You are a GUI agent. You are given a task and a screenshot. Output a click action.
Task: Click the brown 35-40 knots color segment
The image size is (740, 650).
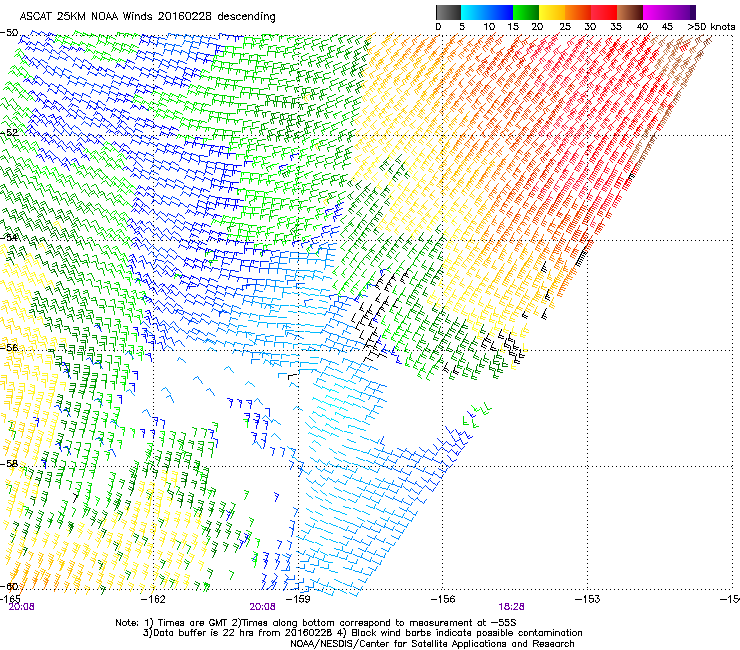630,12
